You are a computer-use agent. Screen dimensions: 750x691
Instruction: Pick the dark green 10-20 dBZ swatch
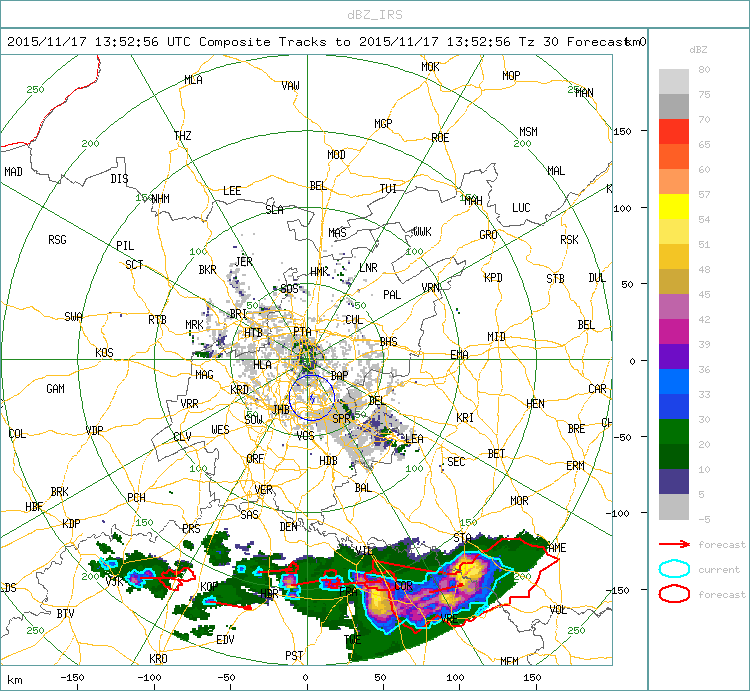click(x=674, y=456)
